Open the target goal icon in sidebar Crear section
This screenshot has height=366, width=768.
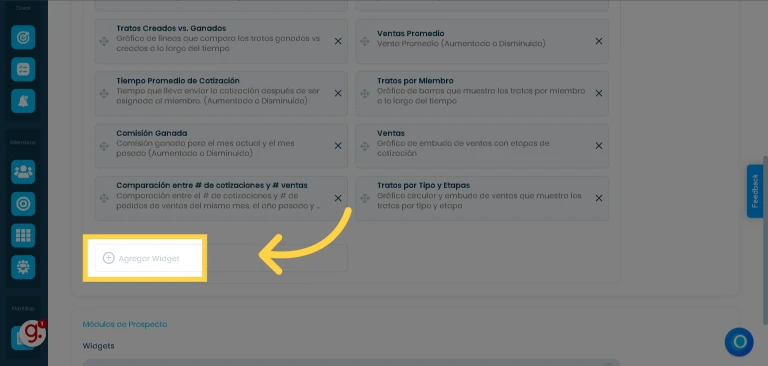click(x=23, y=38)
